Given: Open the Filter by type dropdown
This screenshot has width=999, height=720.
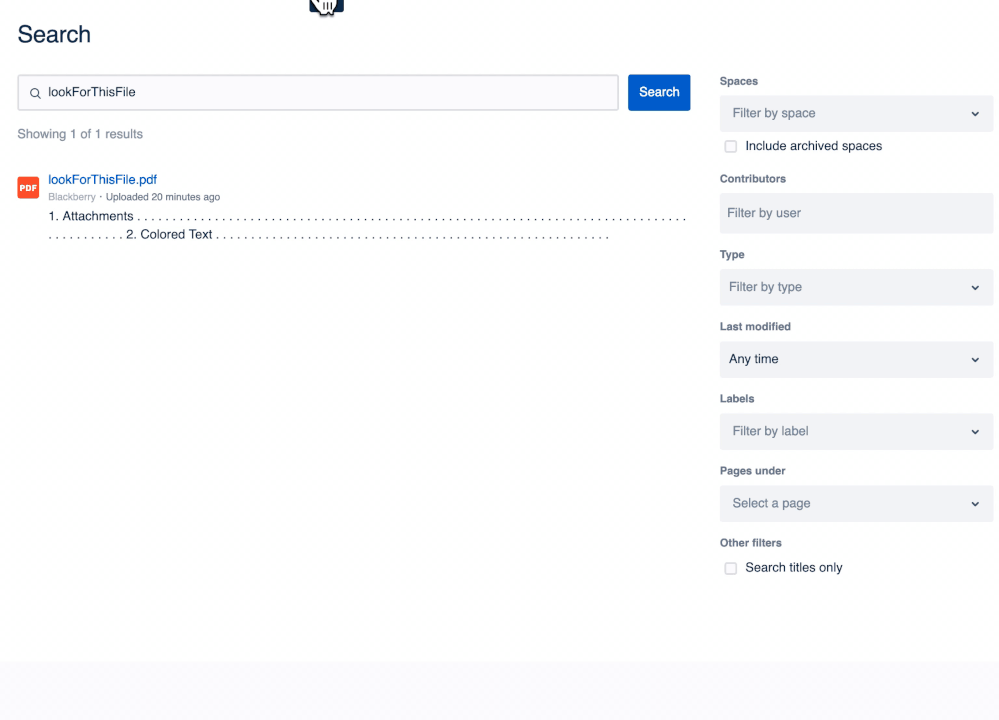Looking at the screenshot, I should [856, 287].
